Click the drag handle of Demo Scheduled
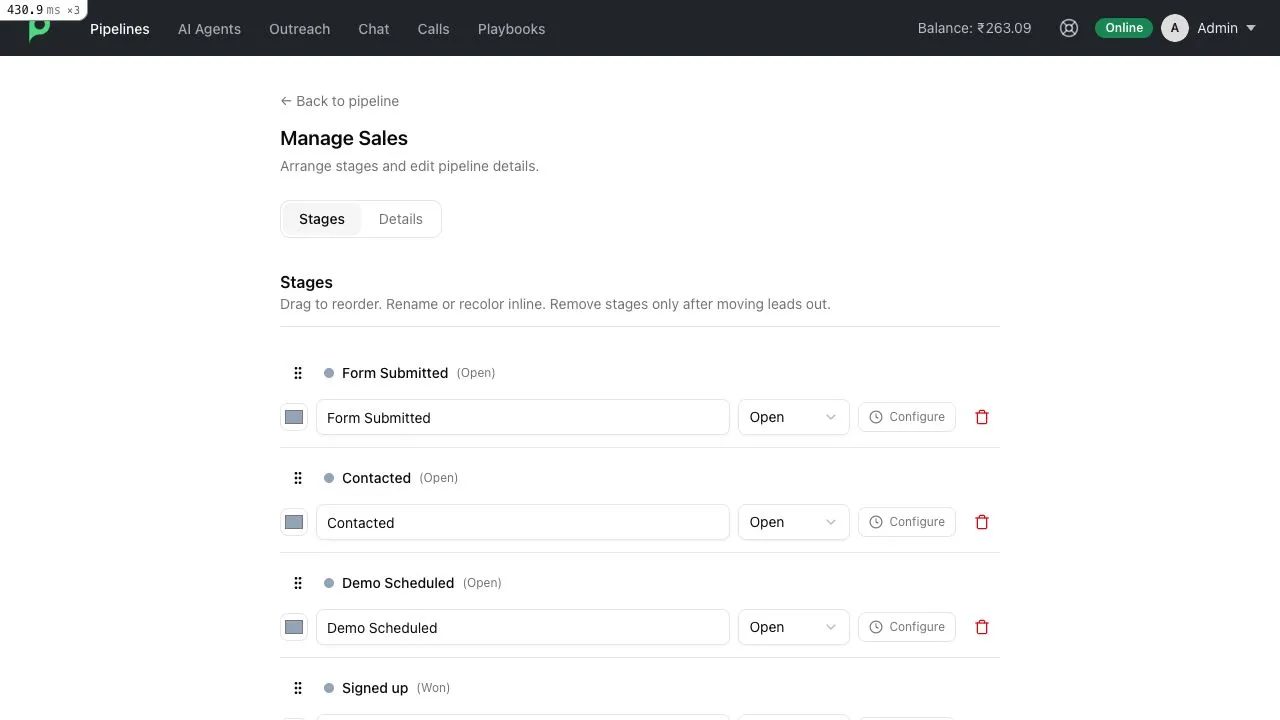Image resolution: width=1280 pixels, height=720 pixels. coord(297,583)
